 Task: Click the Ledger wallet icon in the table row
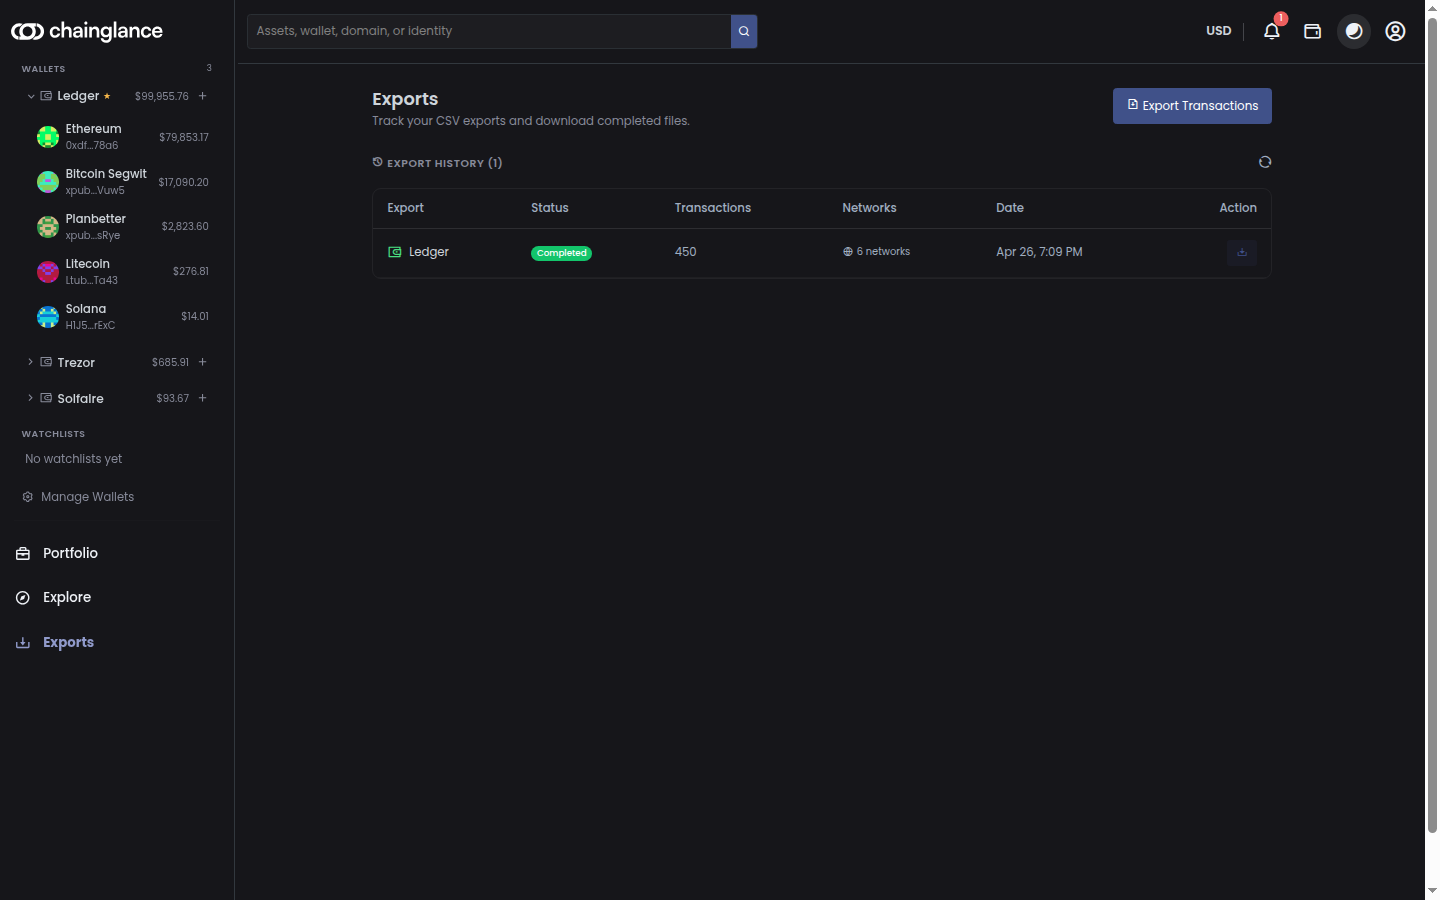(395, 252)
